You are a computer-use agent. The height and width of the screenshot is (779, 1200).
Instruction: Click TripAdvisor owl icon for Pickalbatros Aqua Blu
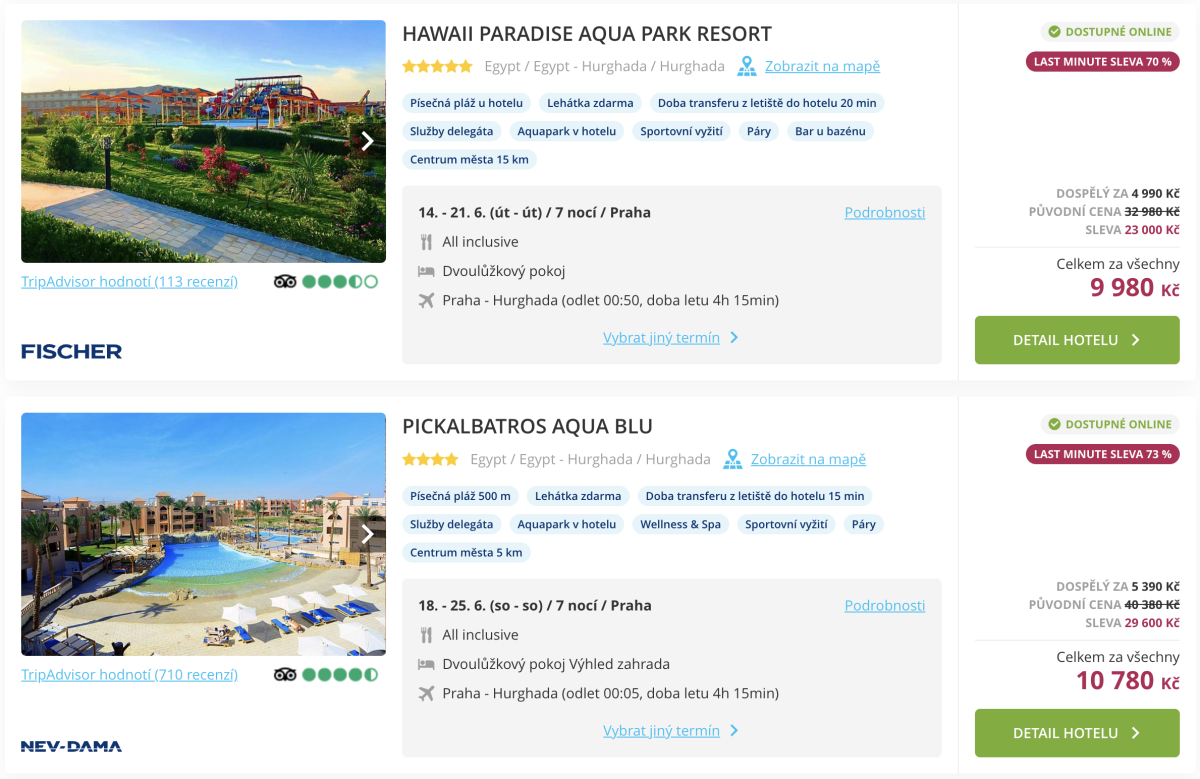pos(285,675)
